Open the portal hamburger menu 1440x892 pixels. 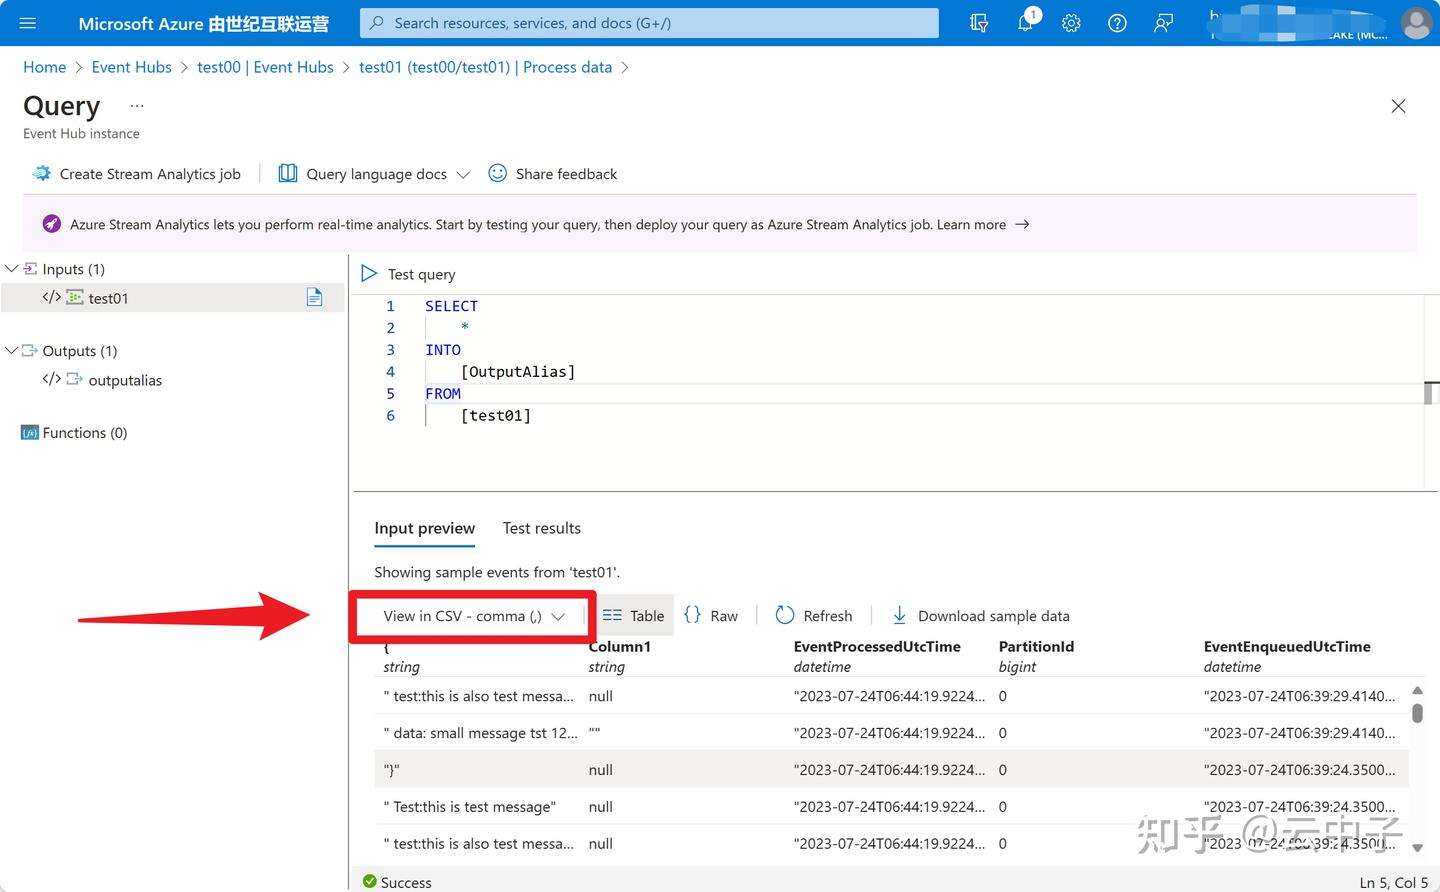[x=27, y=23]
